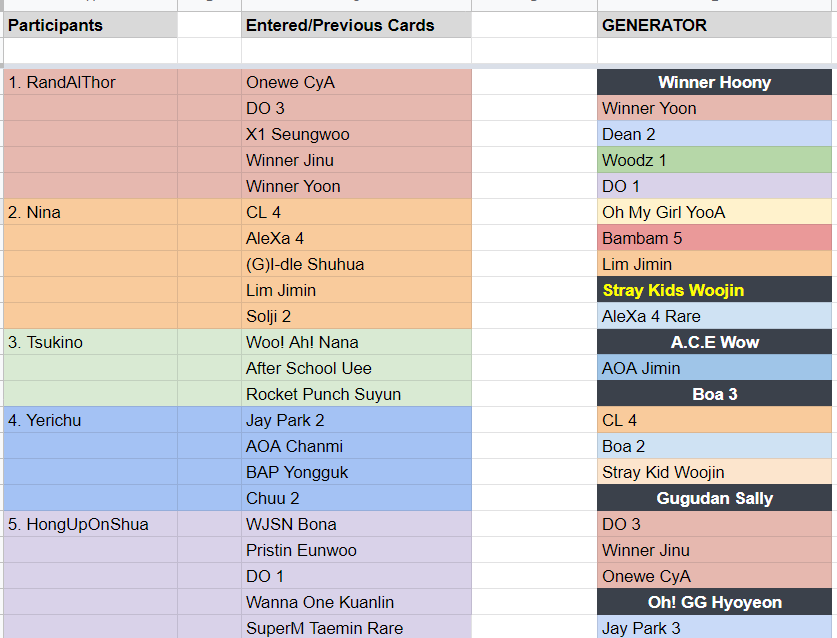Select the 'AleXa 4' cell
837x638 pixels.
(x=356, y=238)
